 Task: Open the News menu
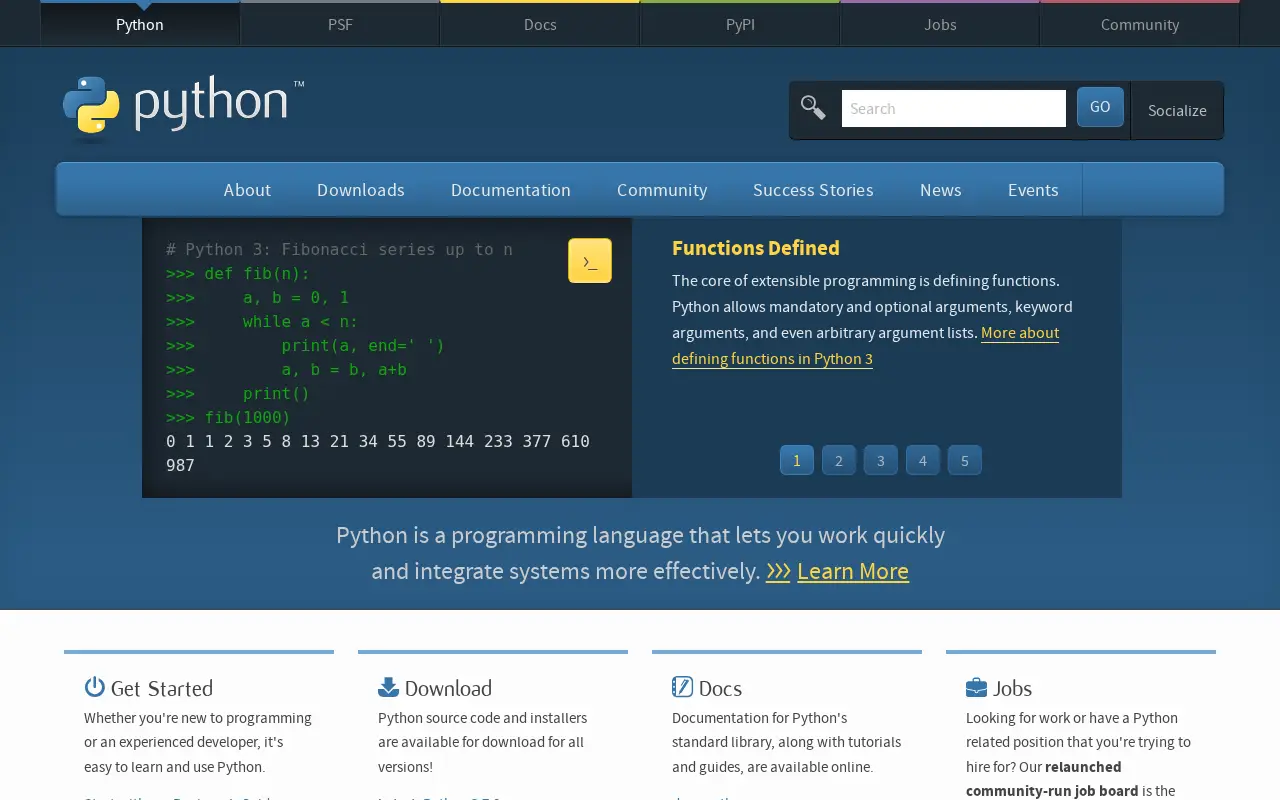(941, 190)
